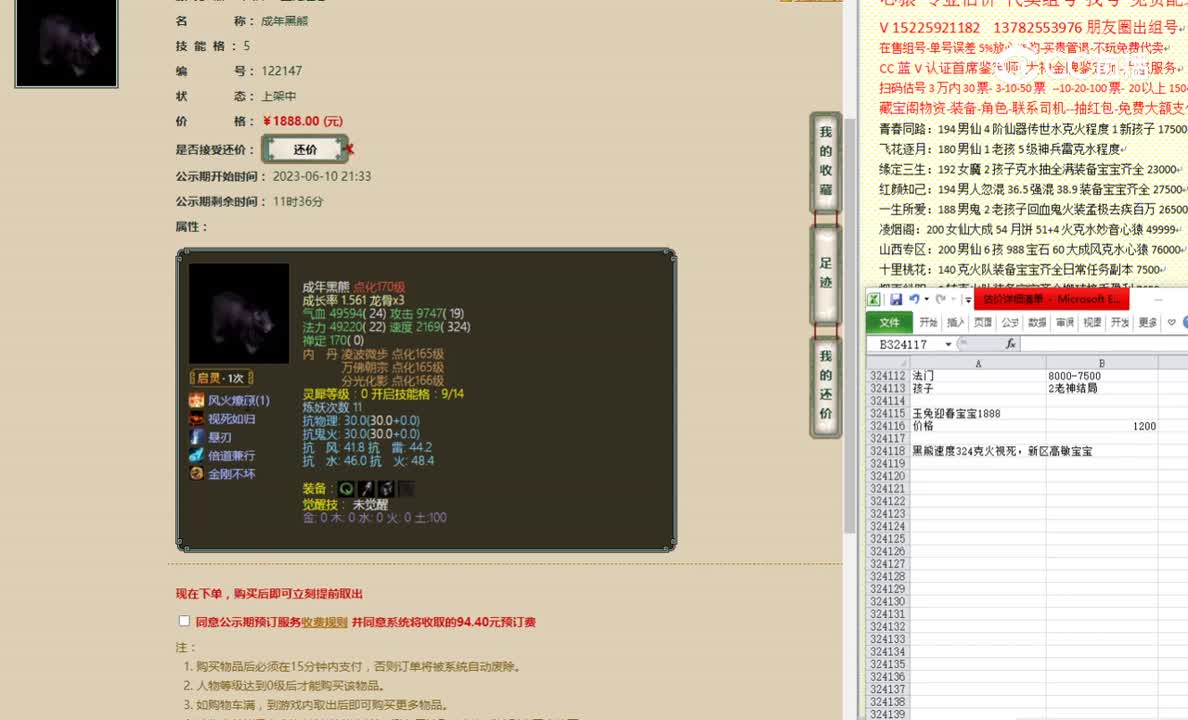Click the Save icon in Excel toolbar

click(897, 299)
